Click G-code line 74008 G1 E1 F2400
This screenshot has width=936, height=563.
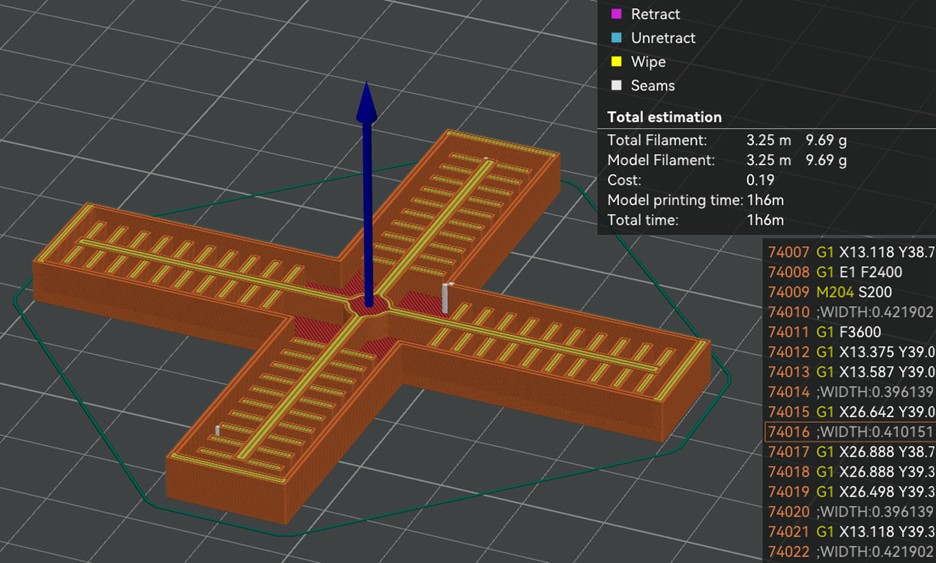point(850,272)
